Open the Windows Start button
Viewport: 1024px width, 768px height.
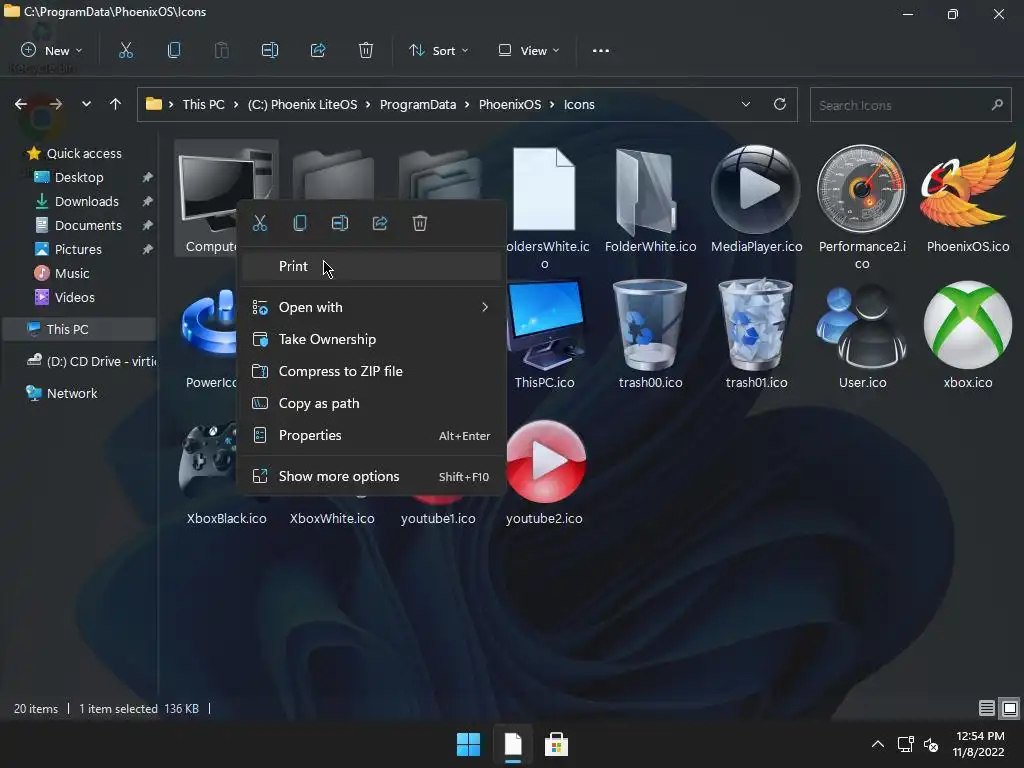coord(468,744)
